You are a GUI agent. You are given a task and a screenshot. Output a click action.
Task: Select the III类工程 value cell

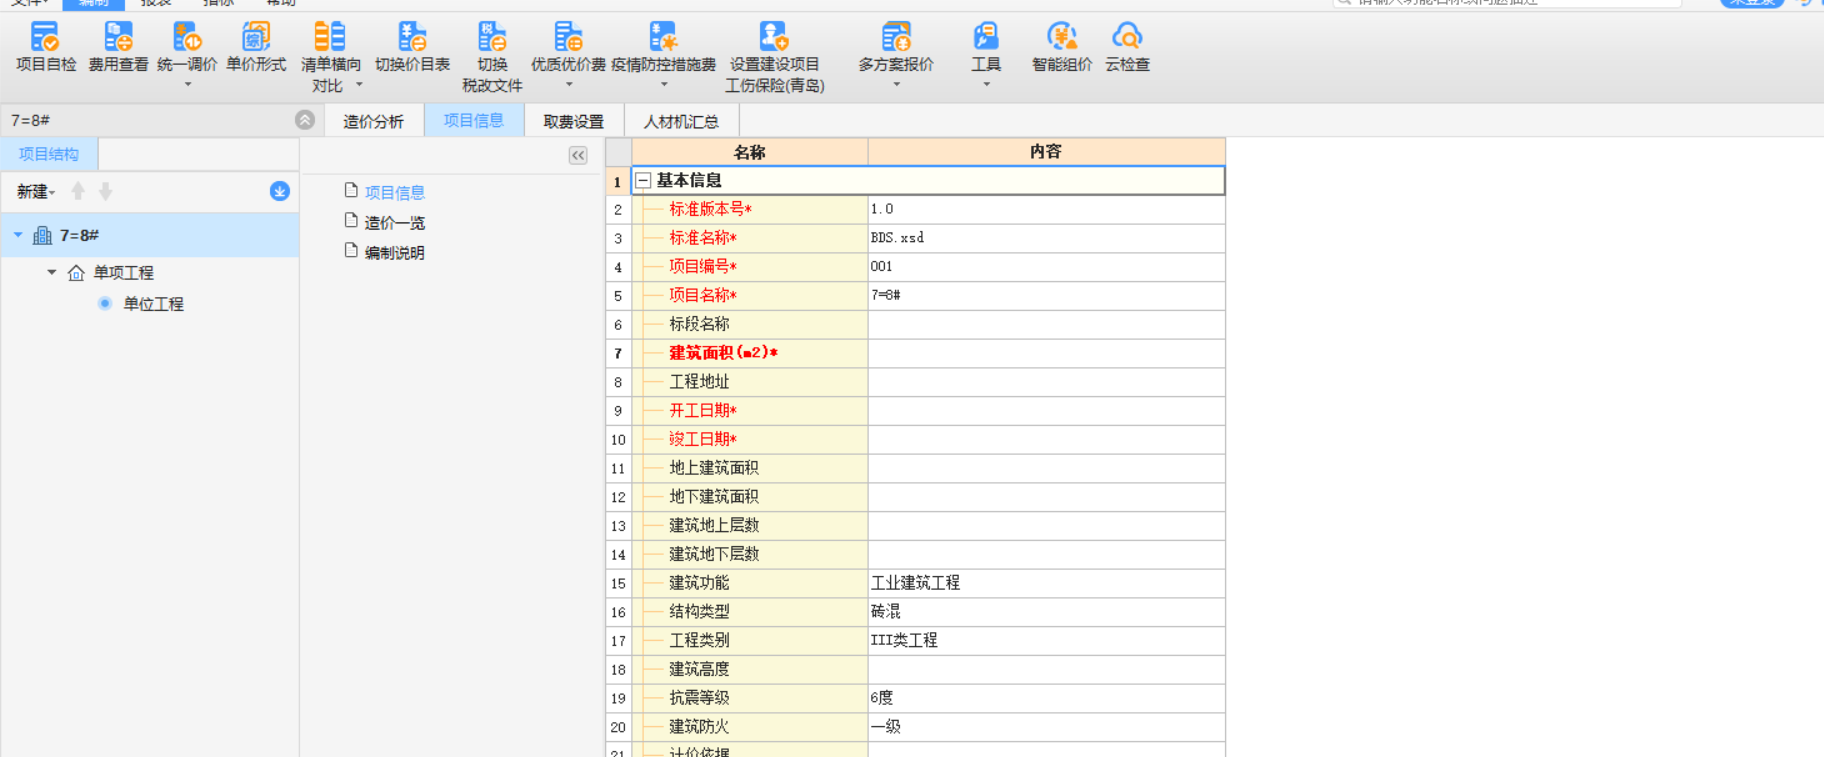(x=1046, y=641)
